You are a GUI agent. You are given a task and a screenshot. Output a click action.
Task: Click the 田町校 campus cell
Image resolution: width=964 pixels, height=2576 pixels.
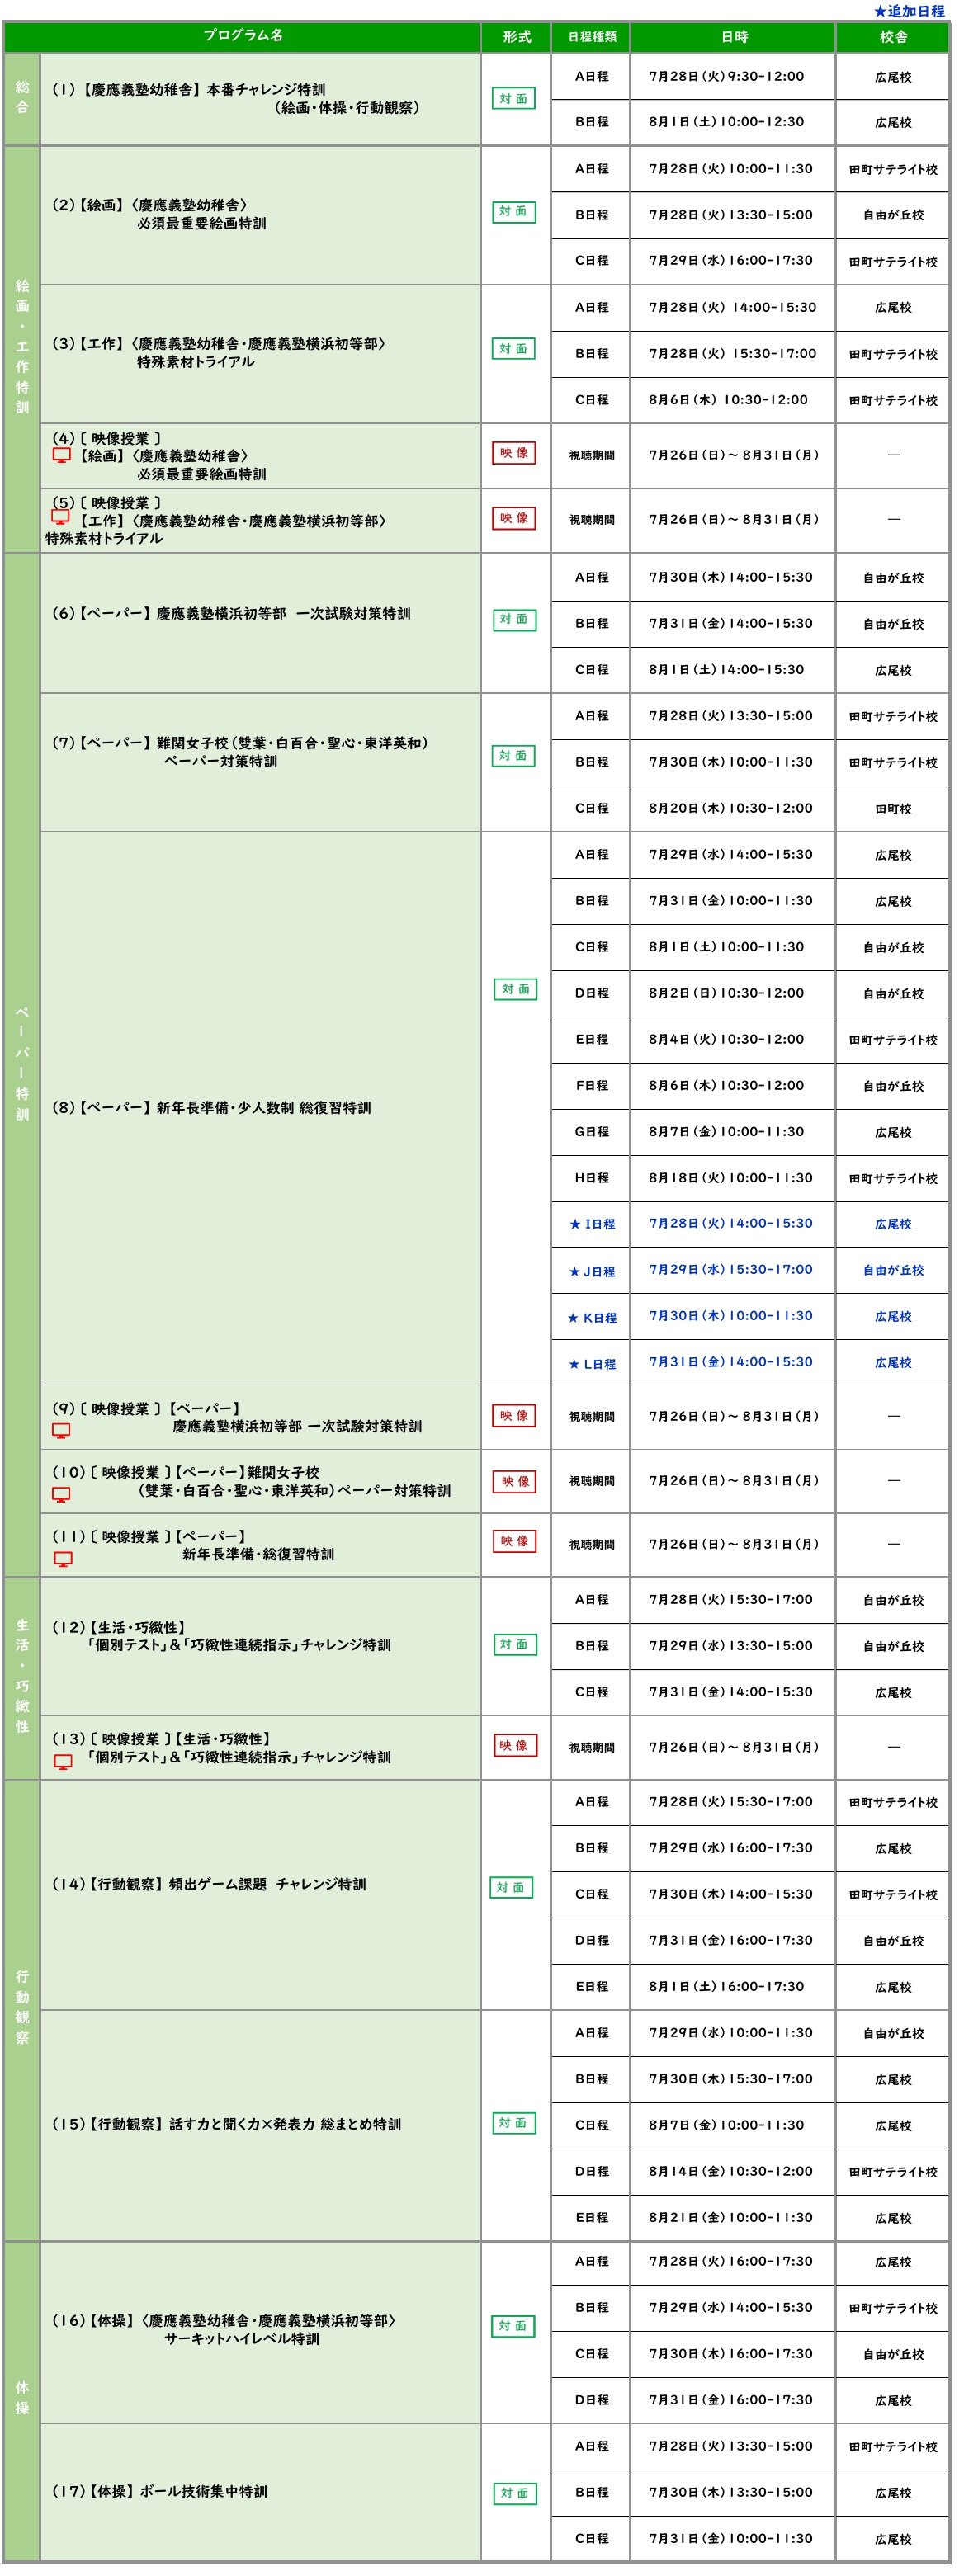point(893,808)
